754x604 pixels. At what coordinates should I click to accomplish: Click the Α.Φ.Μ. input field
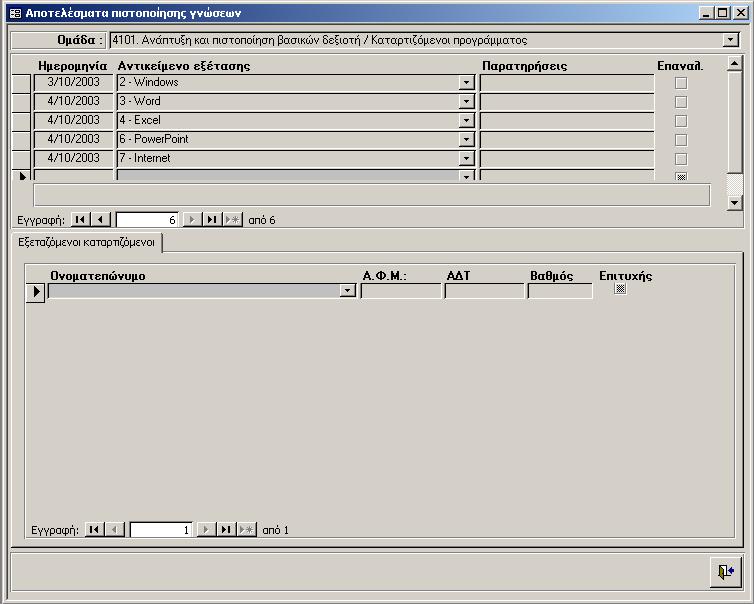[x=400, y=291]
